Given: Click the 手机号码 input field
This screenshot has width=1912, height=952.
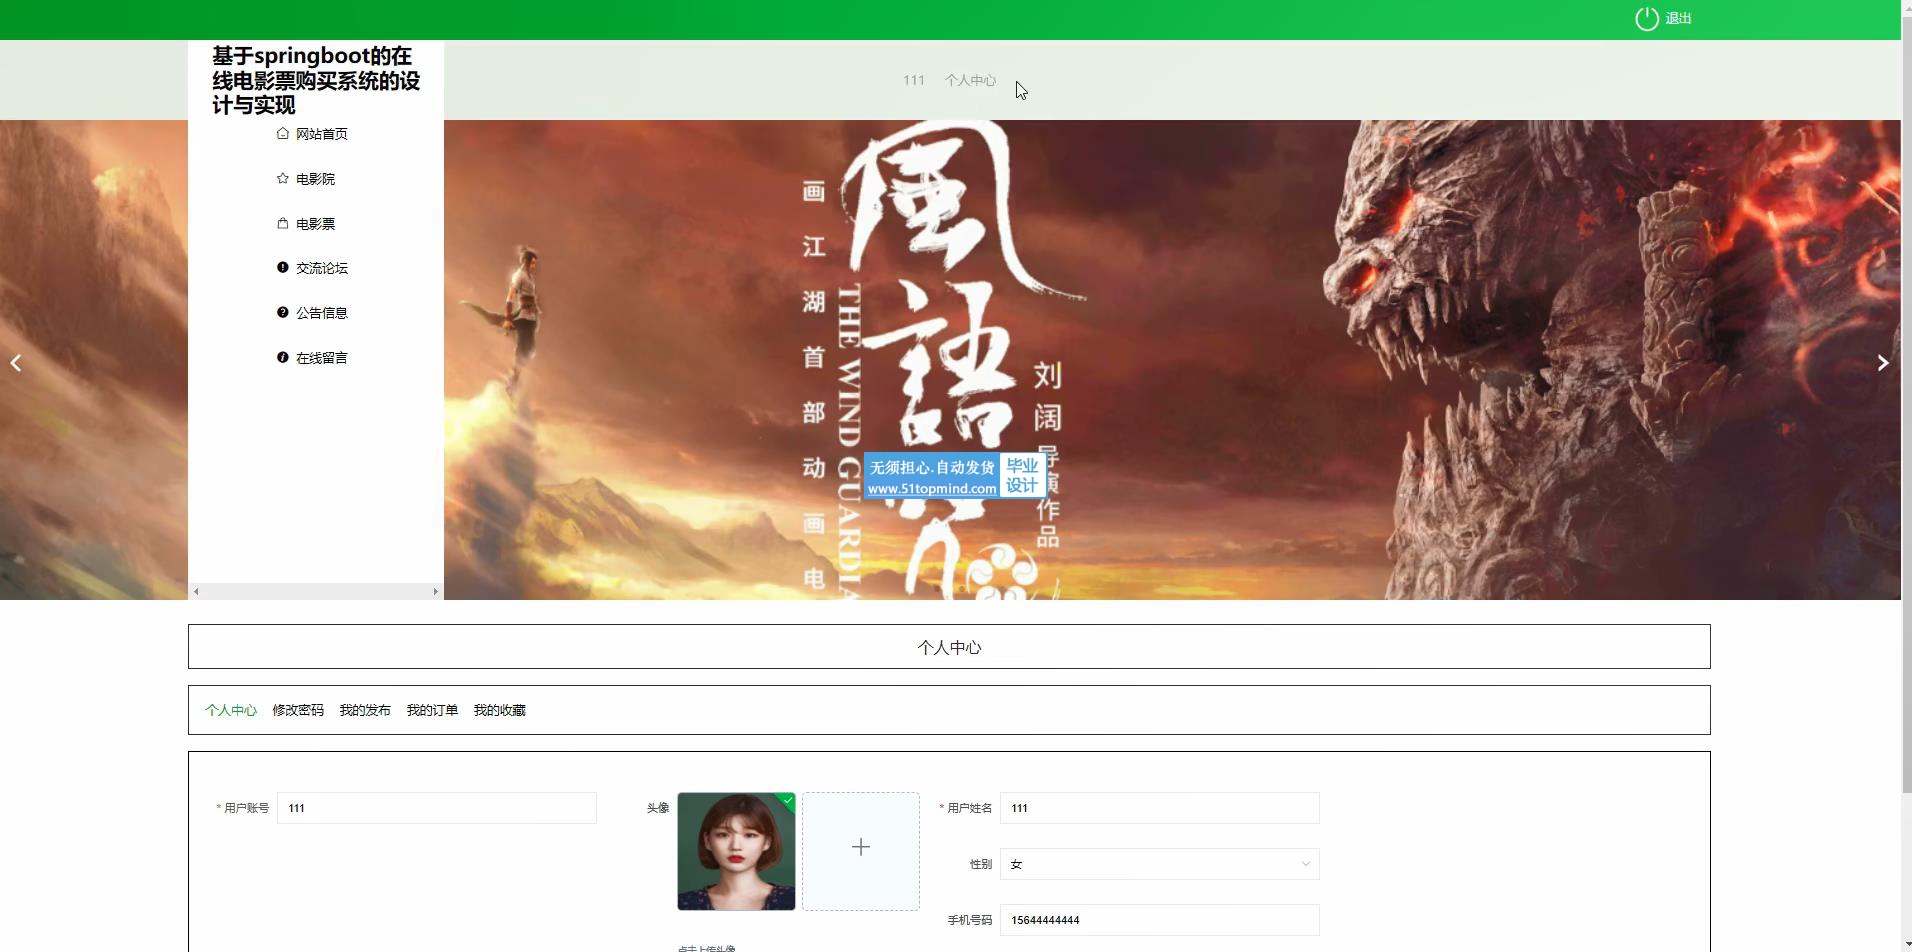Looking at the screenshot, I should (1160, 920).
